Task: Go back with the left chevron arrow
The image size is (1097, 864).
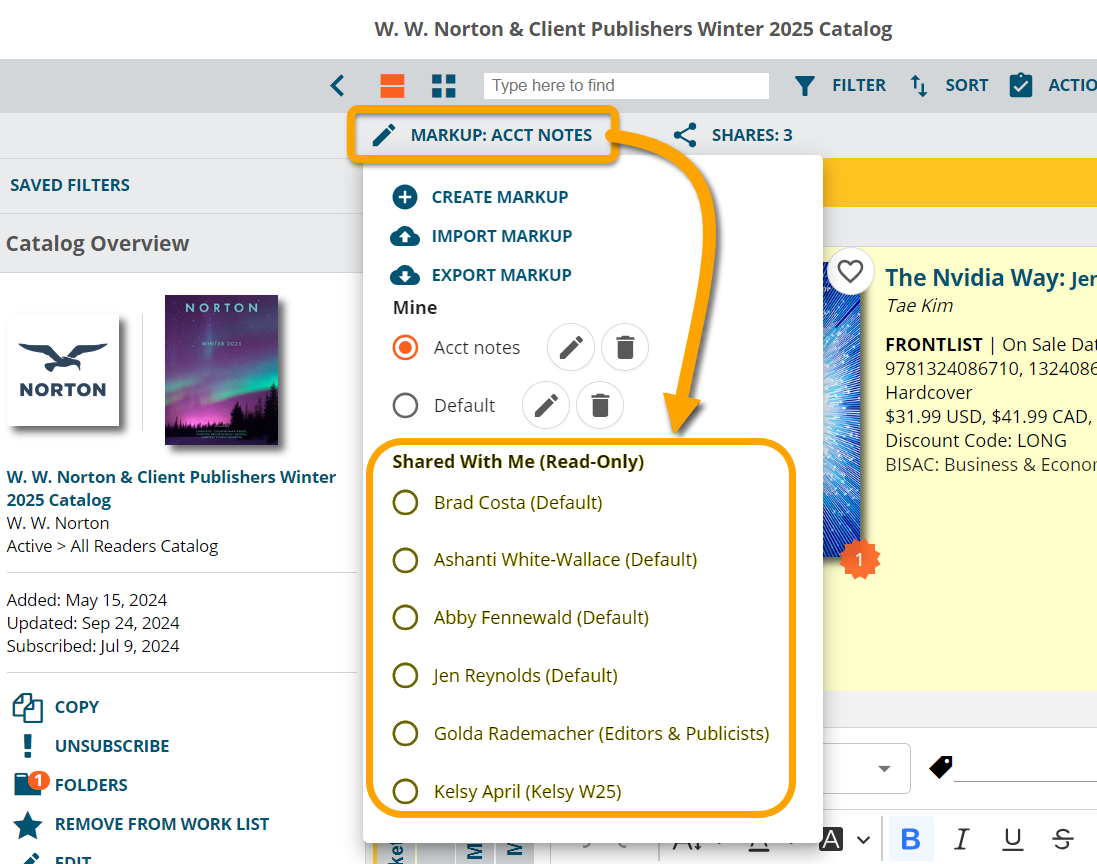Action: tap(337, 85)
